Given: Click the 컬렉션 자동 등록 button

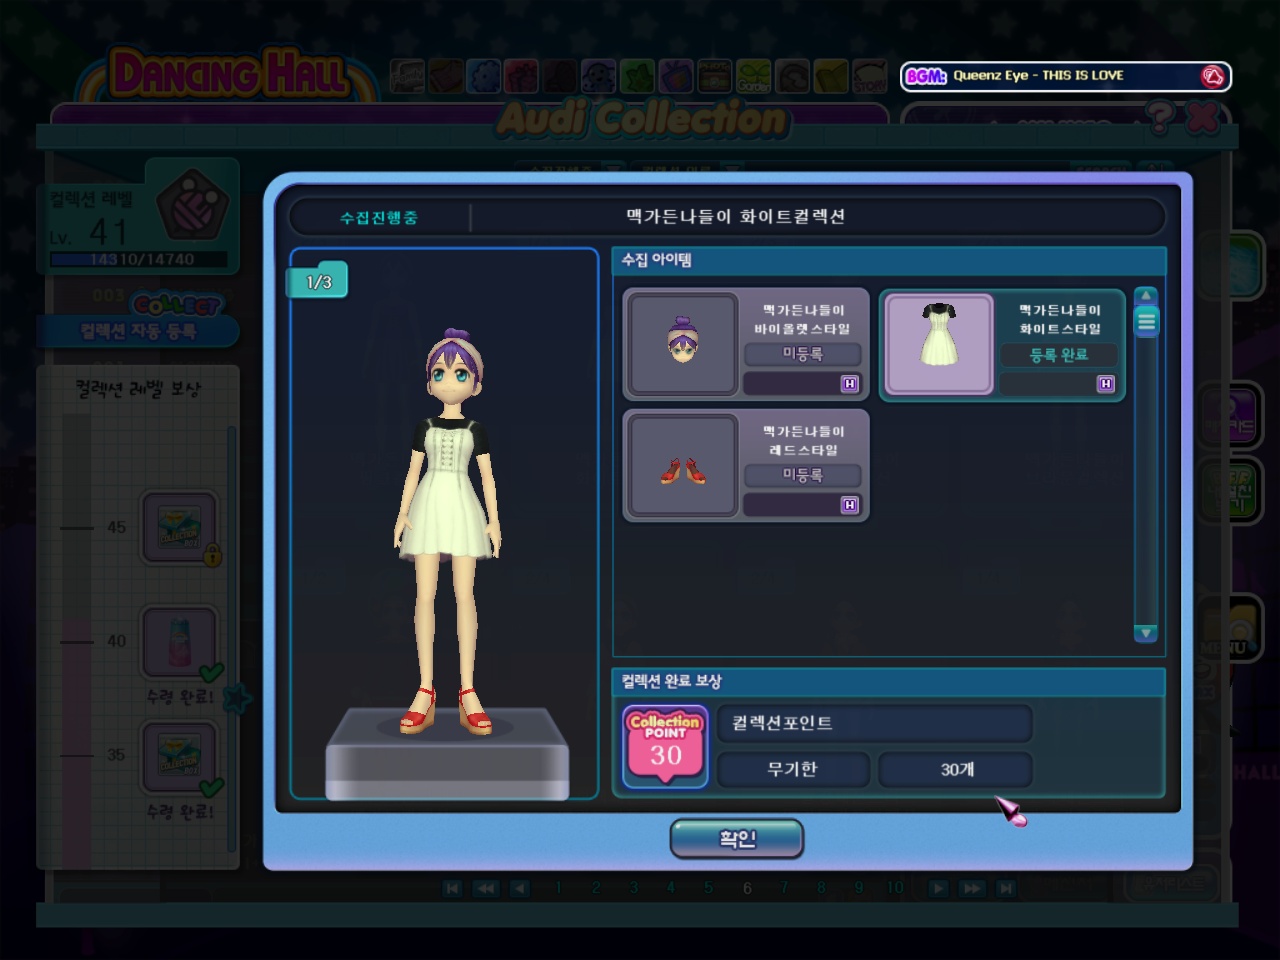Looking at the screenshot, I should 138,331.
